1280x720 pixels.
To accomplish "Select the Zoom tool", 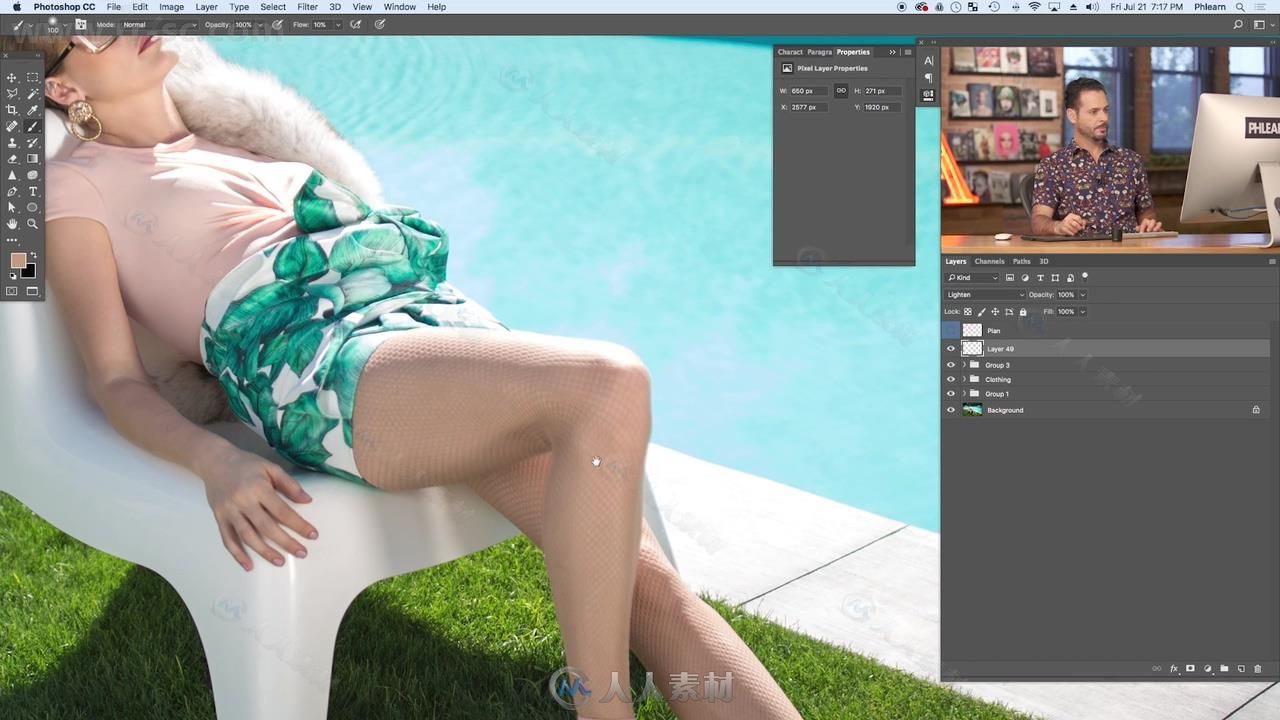I will click(x=33, y=224).
